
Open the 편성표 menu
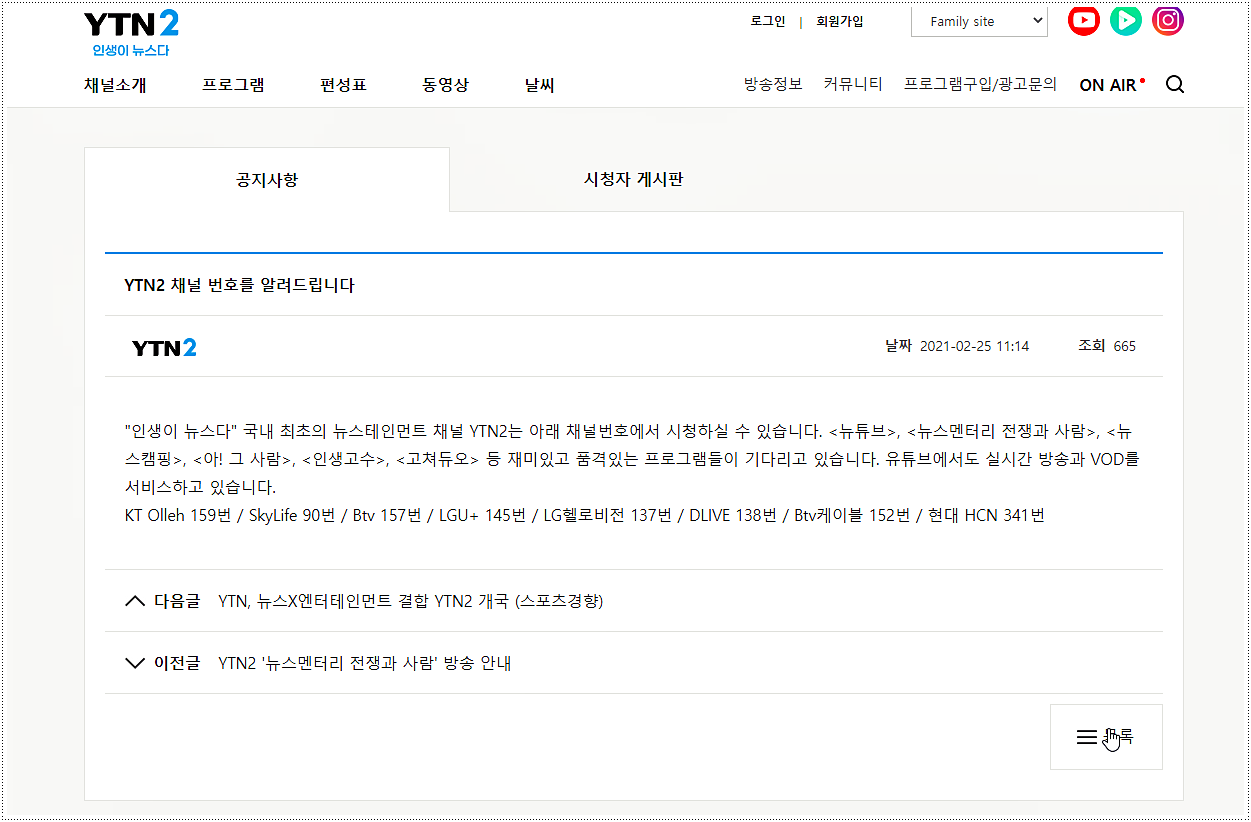pyautogui.click(x=343, y=85)
